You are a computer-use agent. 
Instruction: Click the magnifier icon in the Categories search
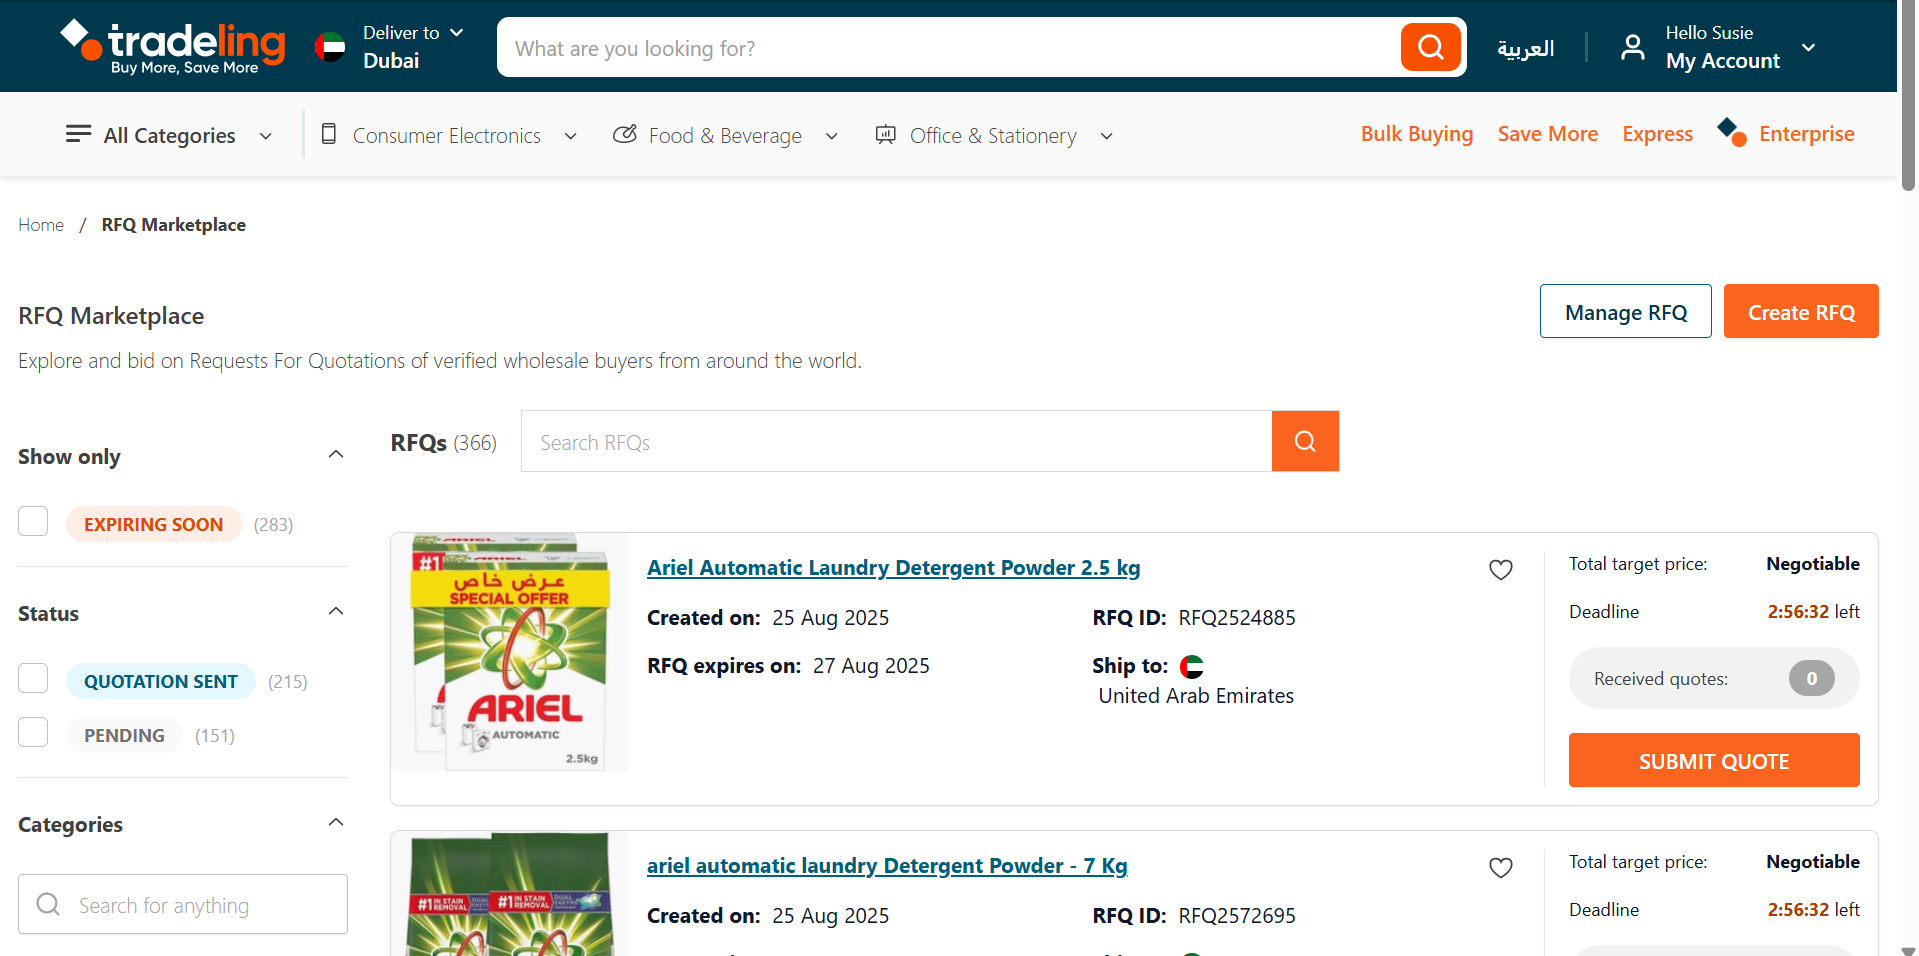tap(48, 904)
